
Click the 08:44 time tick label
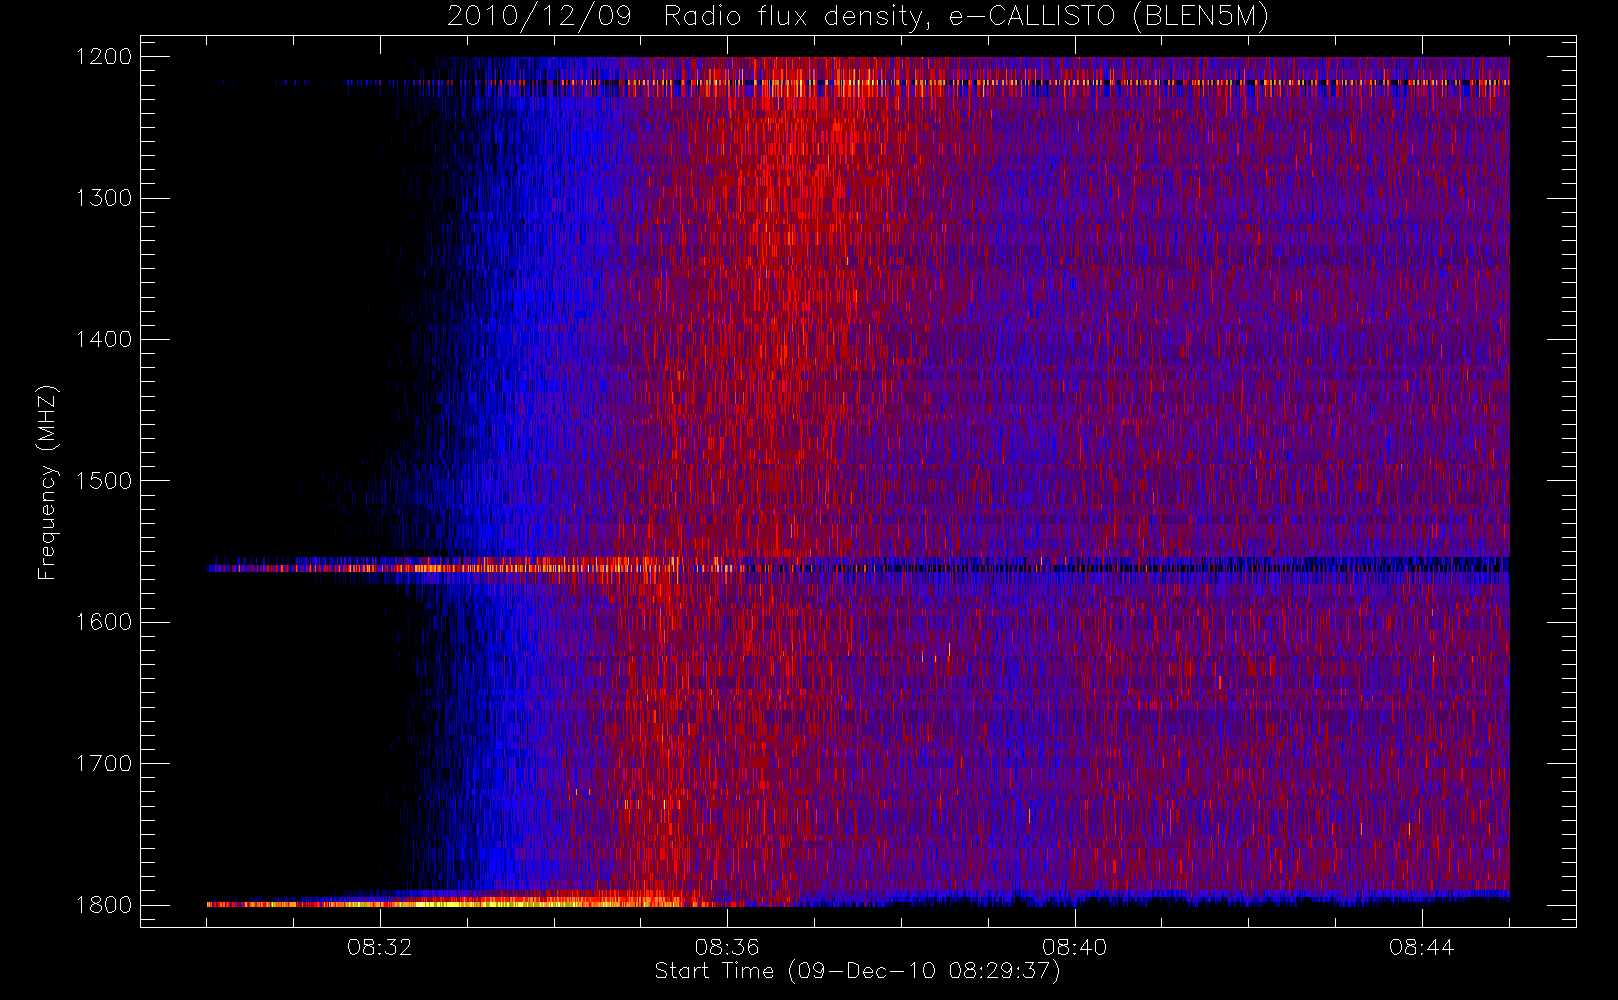(x=1422, y=947)
